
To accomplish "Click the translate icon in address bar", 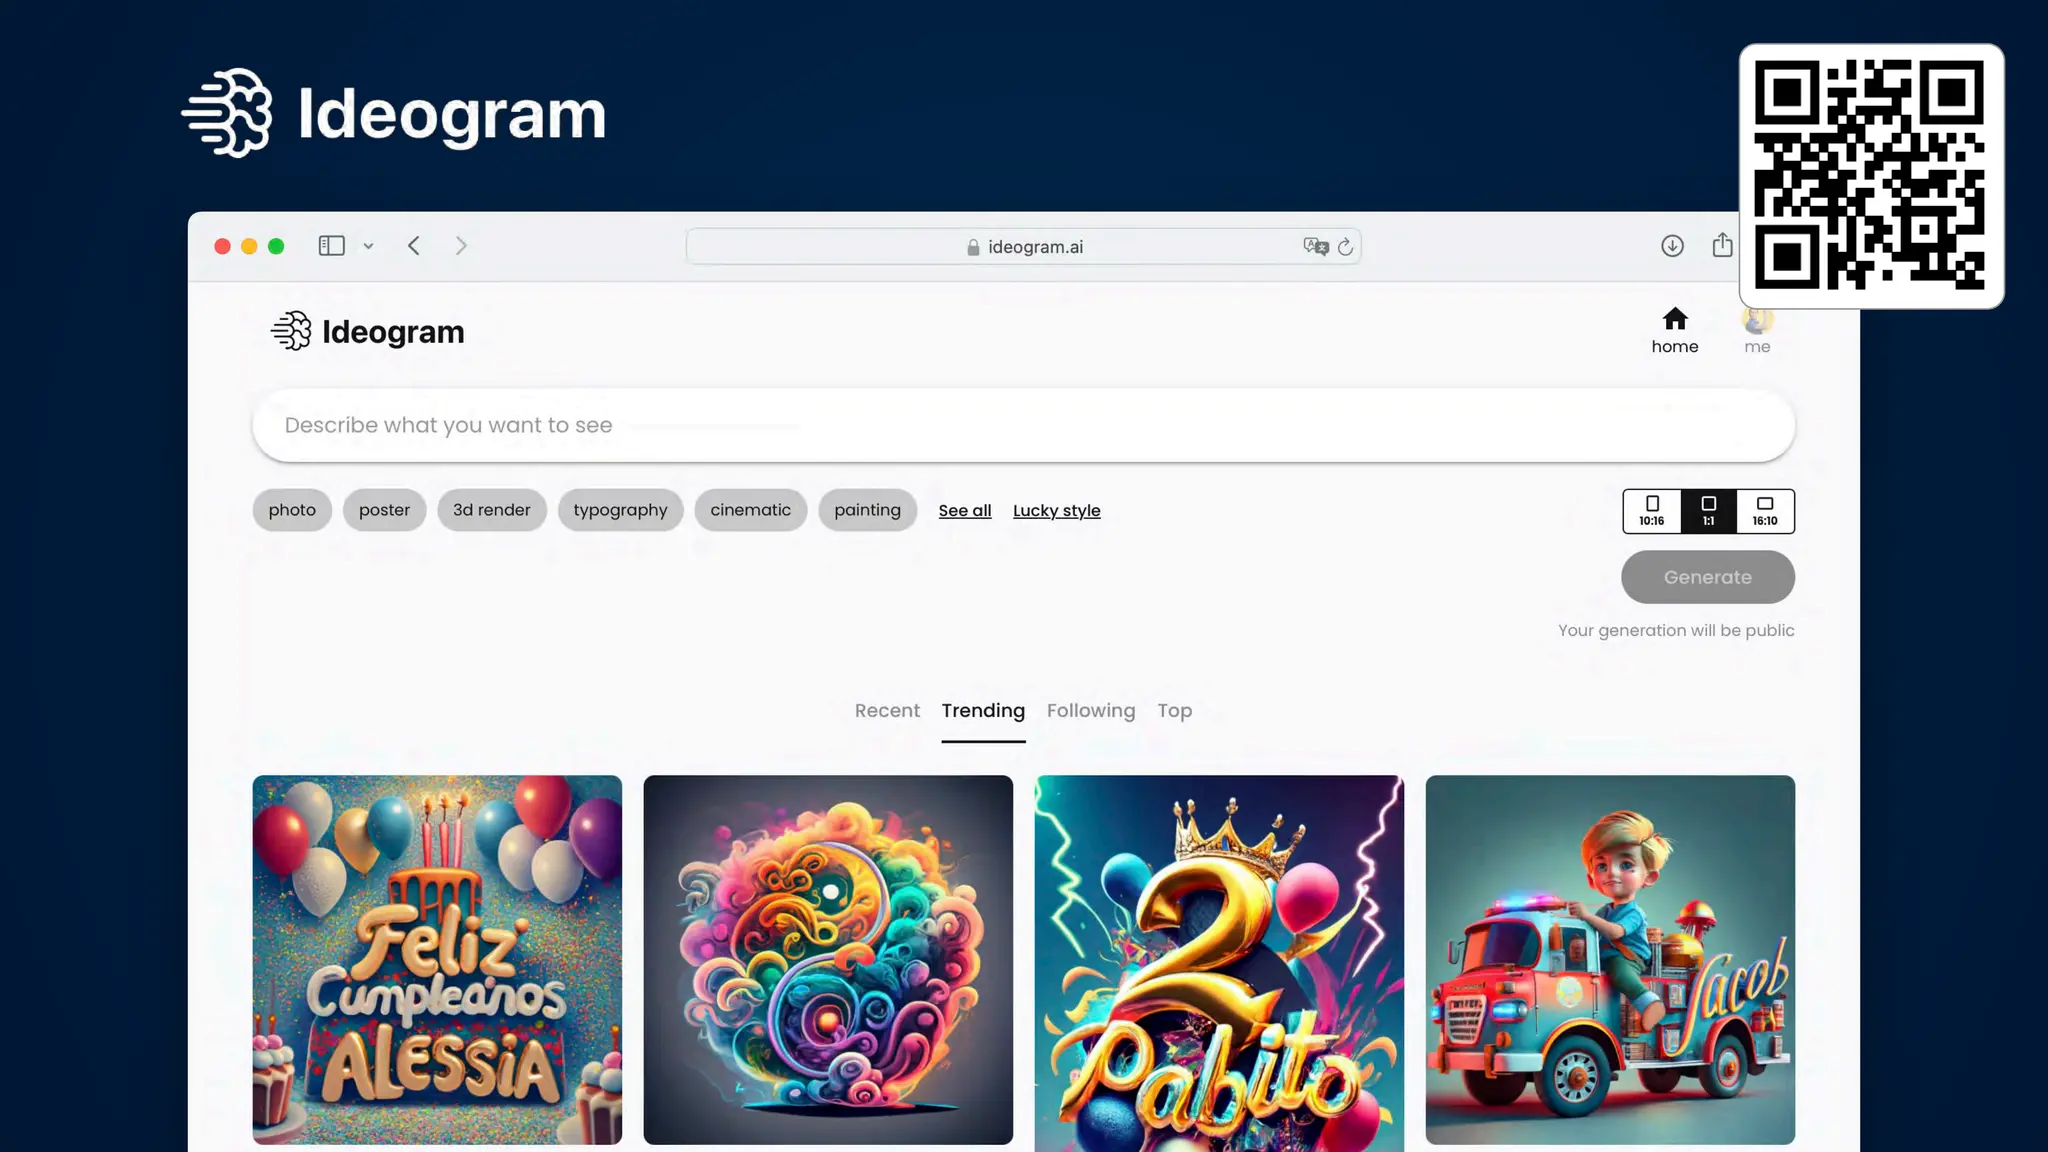I will (x=1316, y=246).
